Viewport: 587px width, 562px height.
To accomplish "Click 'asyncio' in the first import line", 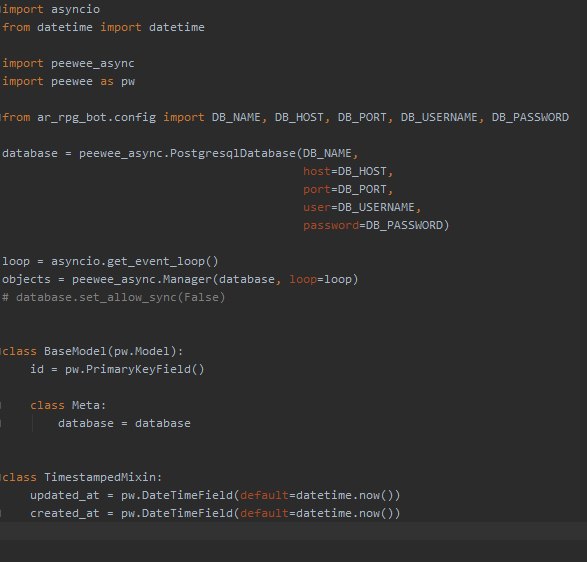I will pyautogui.click(x=75, y=9).
